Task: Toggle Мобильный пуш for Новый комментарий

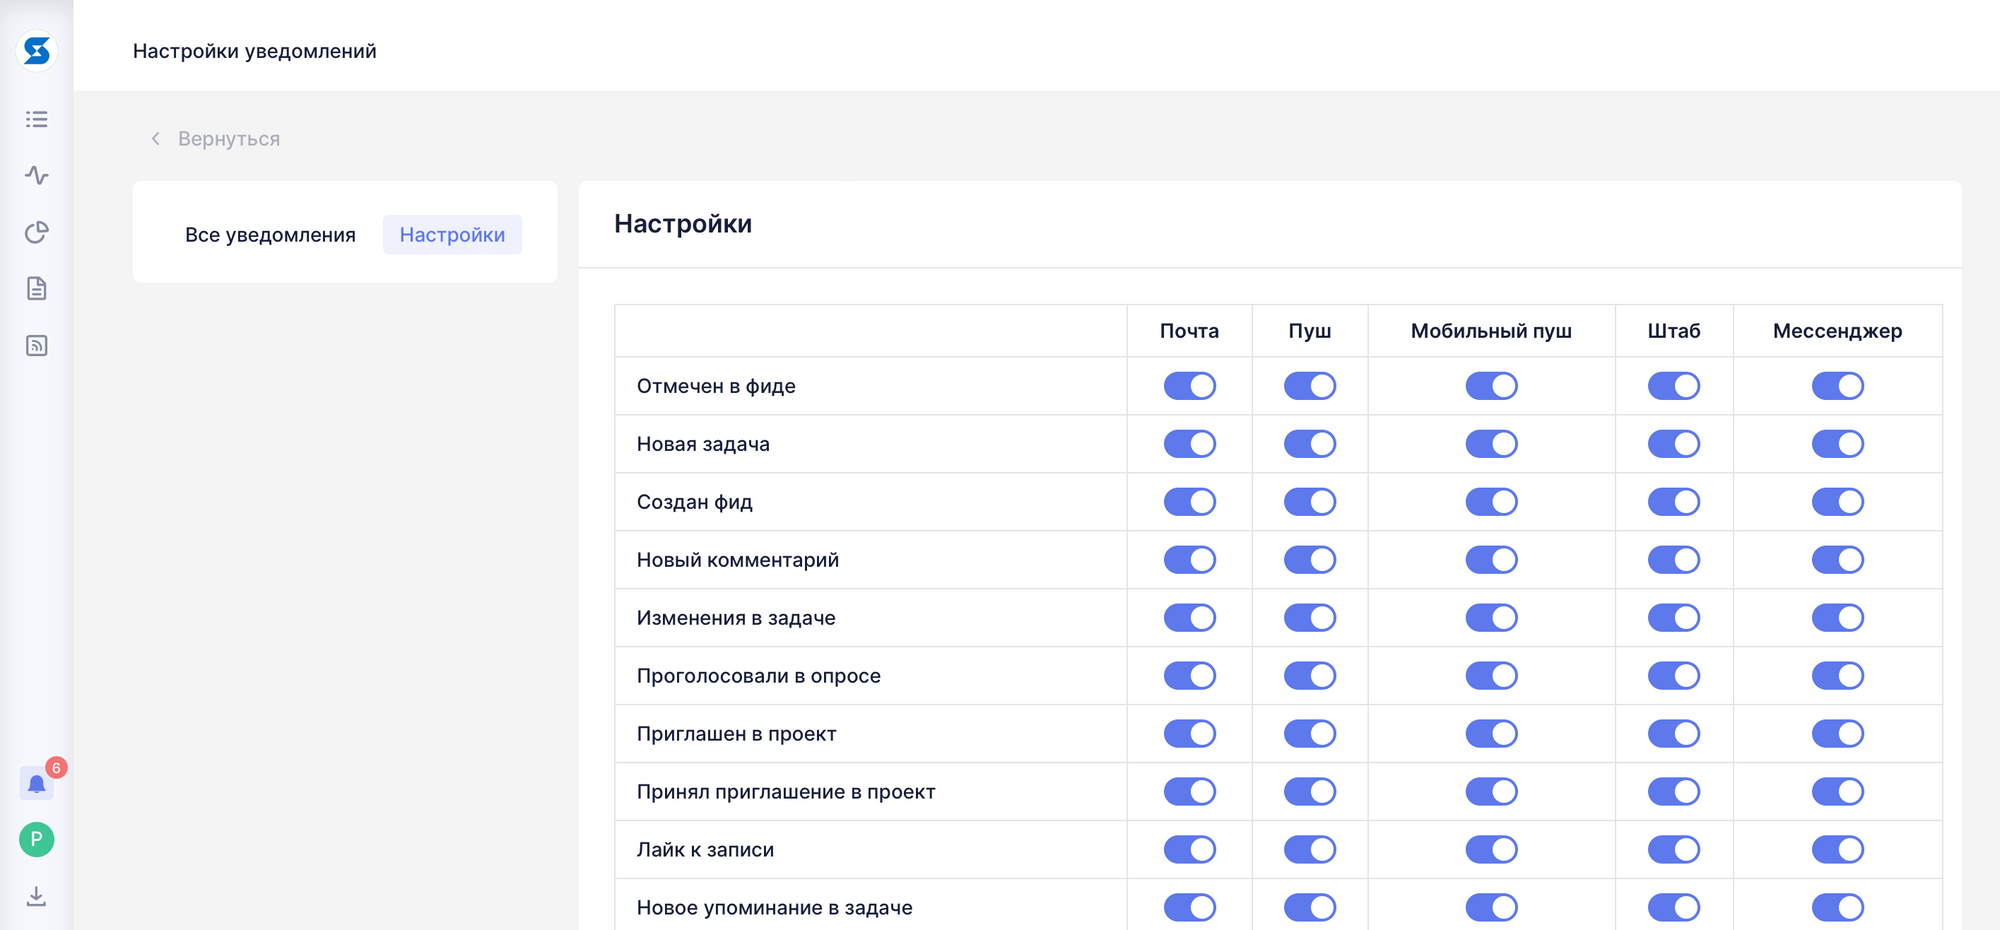Action: (x=1492, y=560)
